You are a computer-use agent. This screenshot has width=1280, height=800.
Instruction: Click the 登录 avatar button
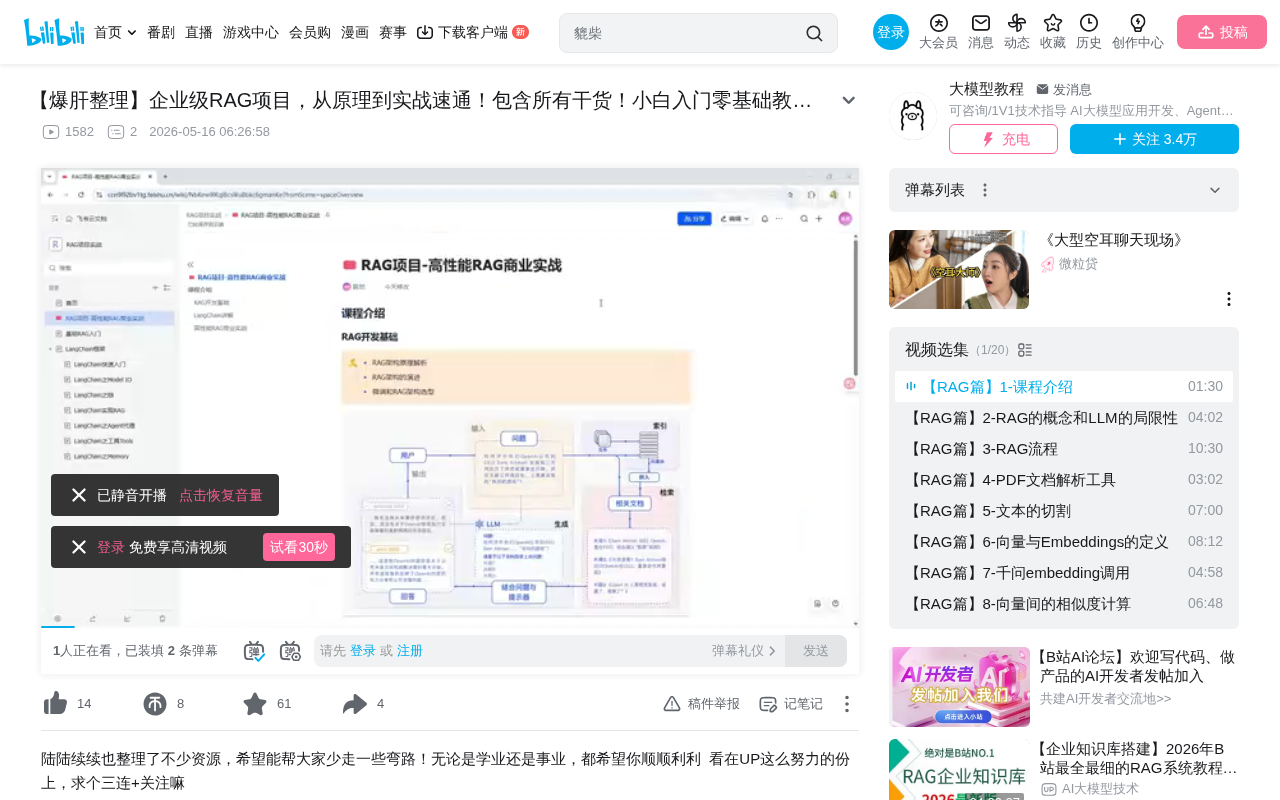891,32
